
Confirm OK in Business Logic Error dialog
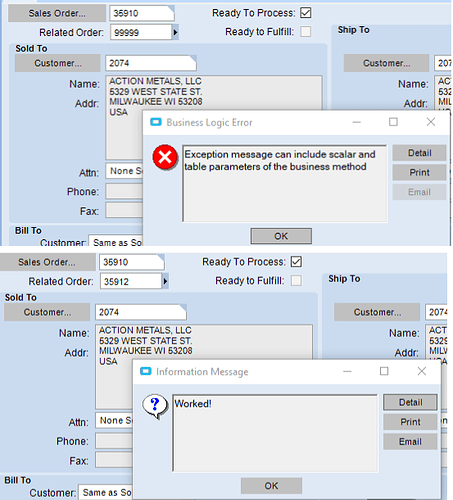click(281, 236)
